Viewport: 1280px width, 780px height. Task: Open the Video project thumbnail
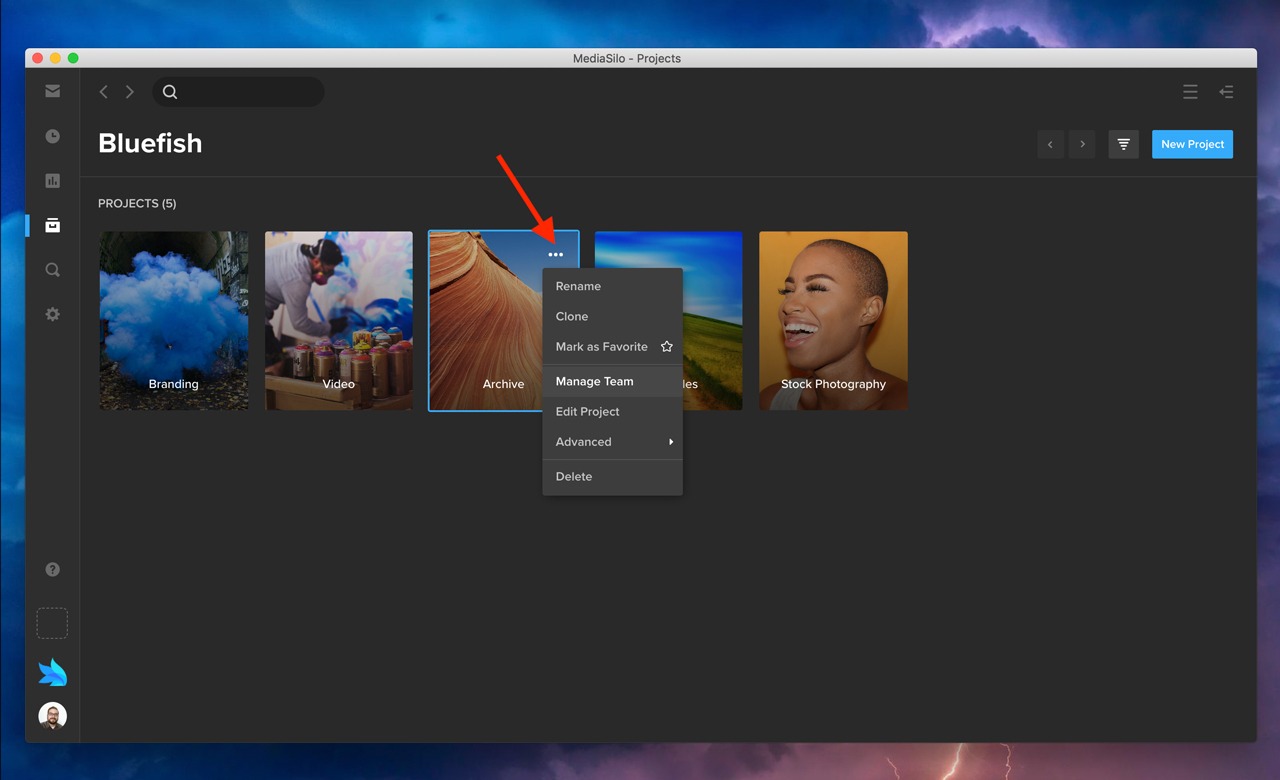[339, 321]
